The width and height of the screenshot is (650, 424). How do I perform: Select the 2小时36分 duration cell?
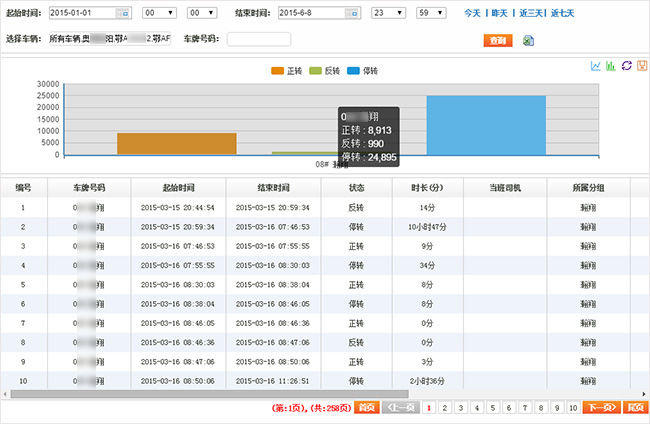(x=427, y=381)
